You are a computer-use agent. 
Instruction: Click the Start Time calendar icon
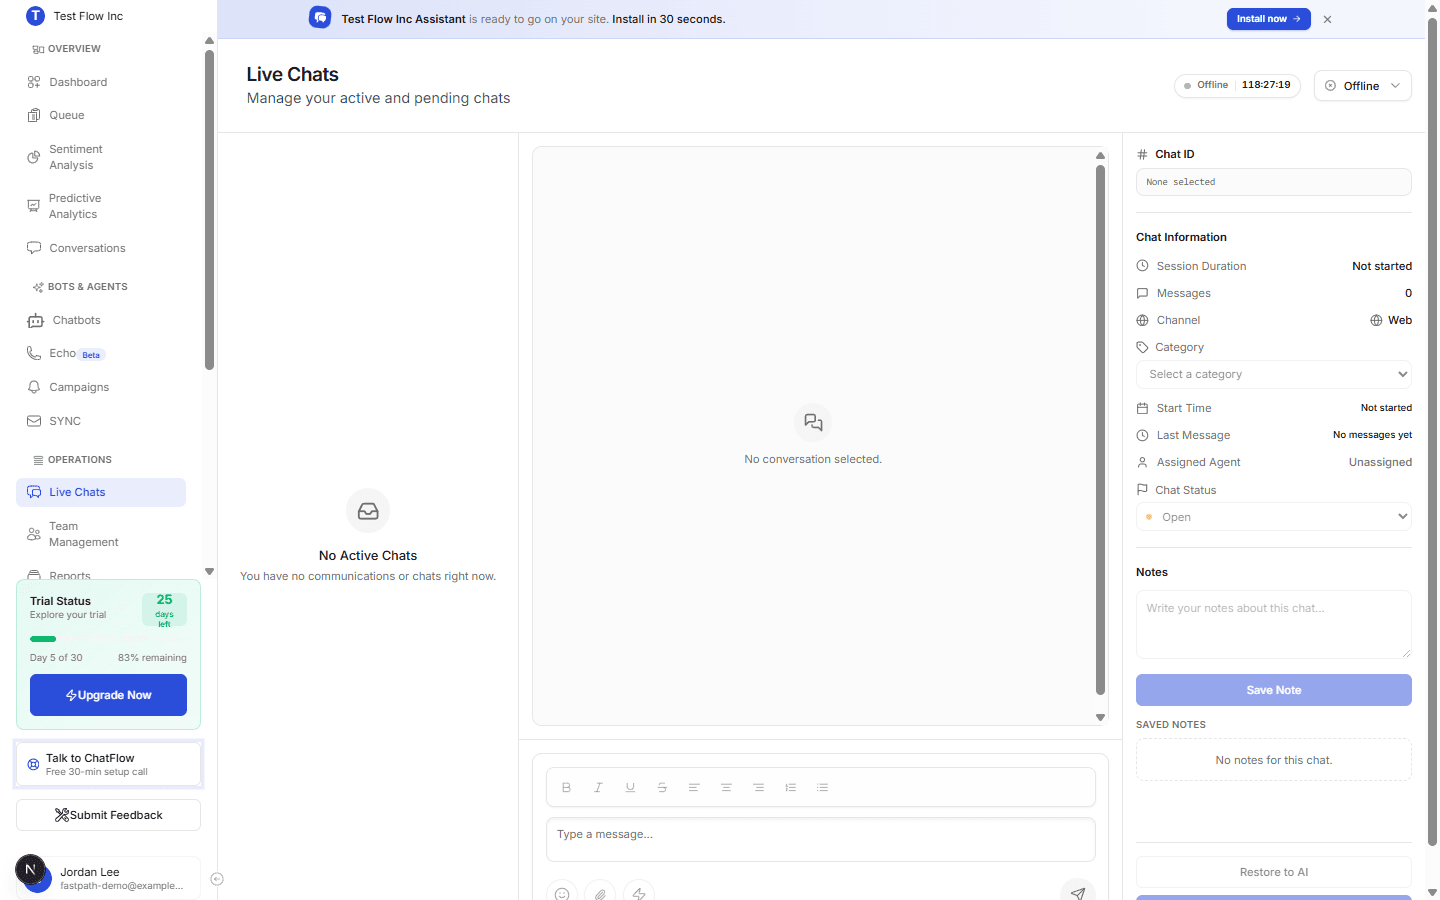click(1142, 408)
